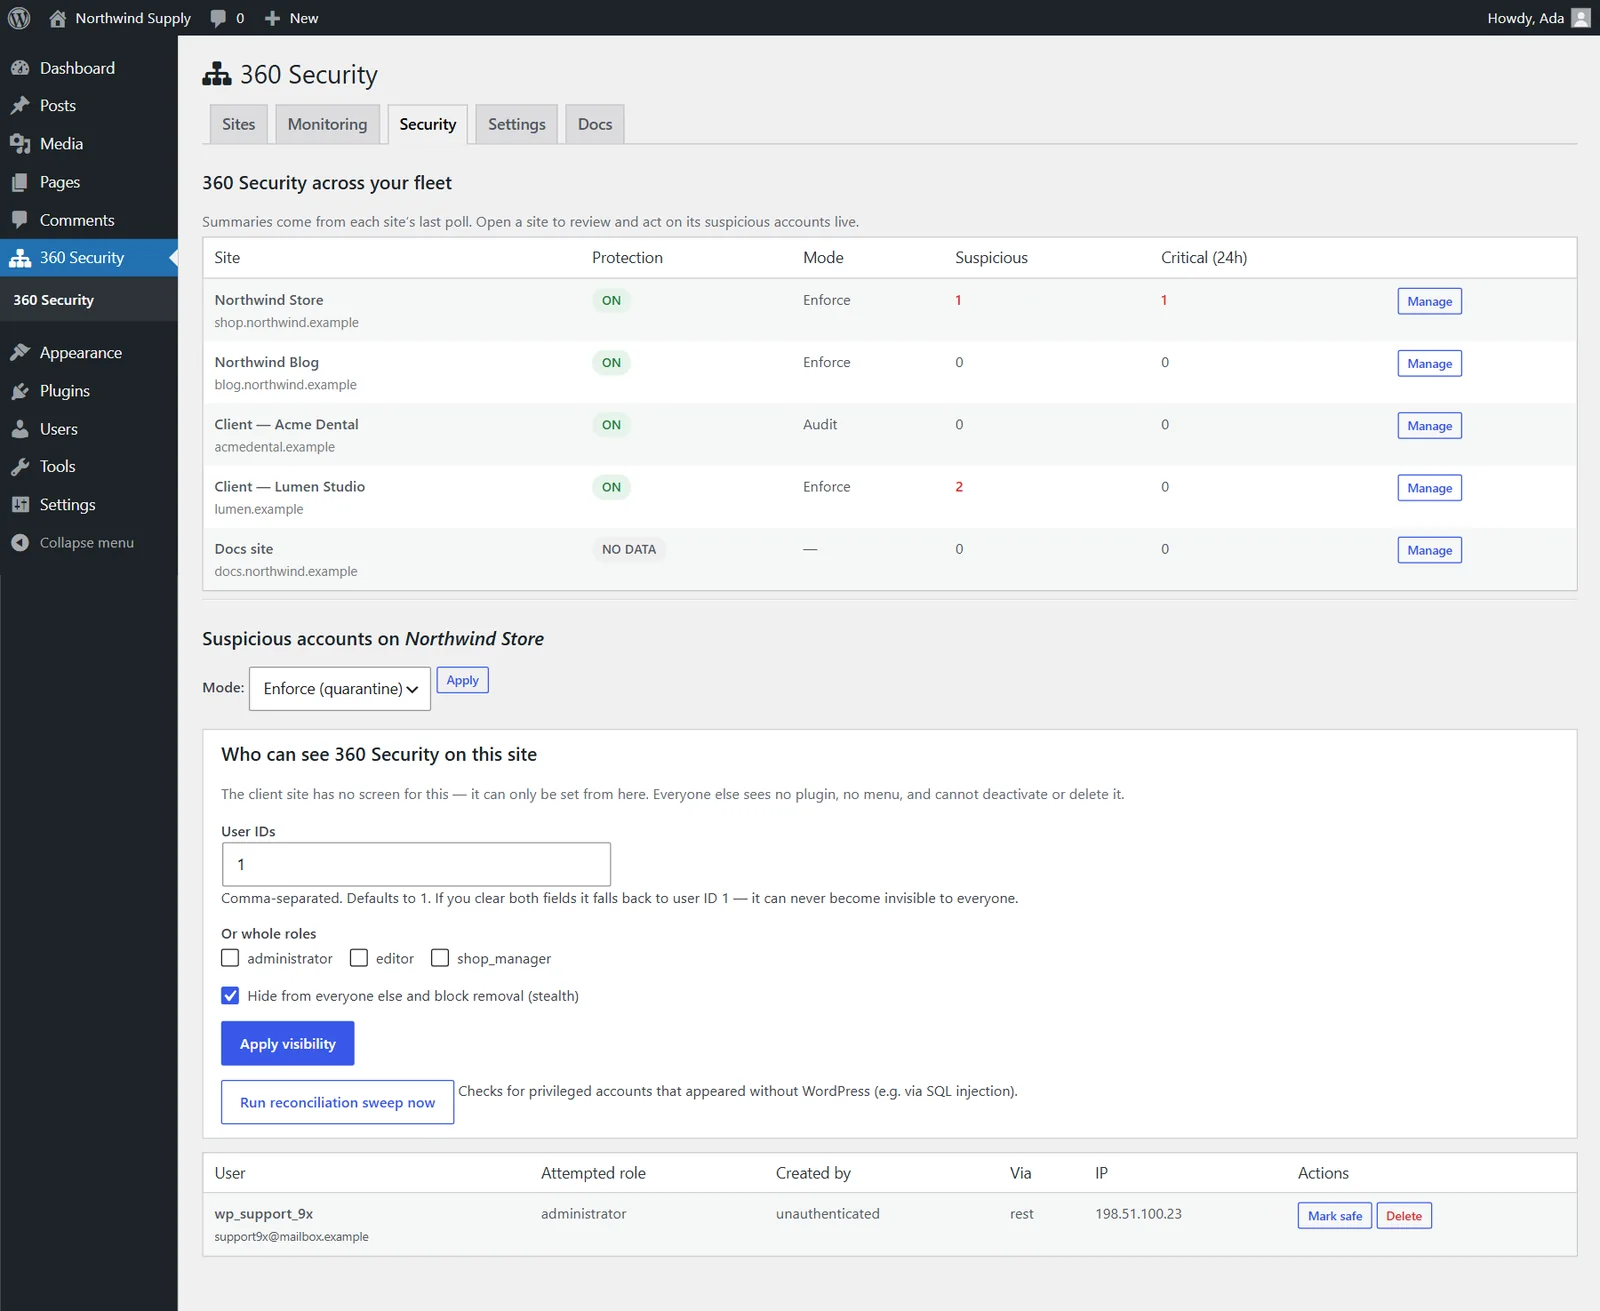
Task: Click the Pages icon in sidebar
Action: (20, 182)
